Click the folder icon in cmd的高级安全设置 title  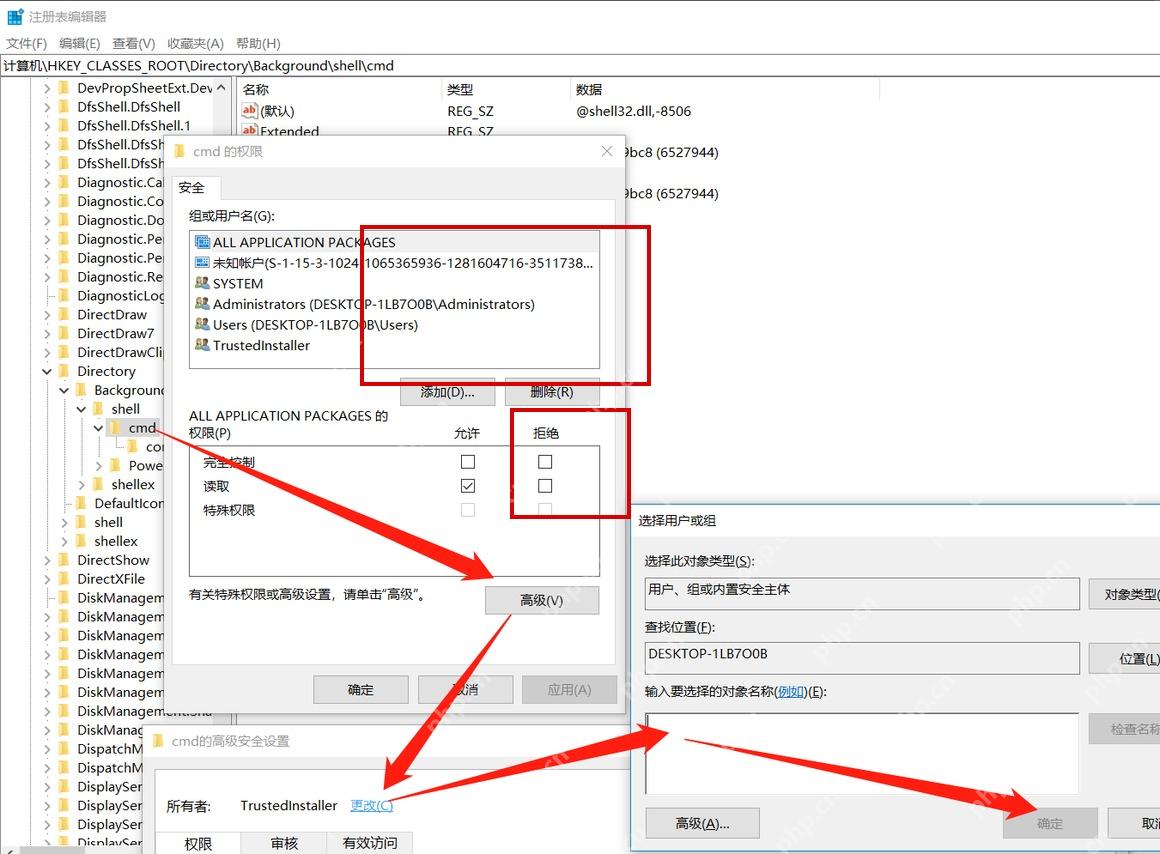coord(158,741)
